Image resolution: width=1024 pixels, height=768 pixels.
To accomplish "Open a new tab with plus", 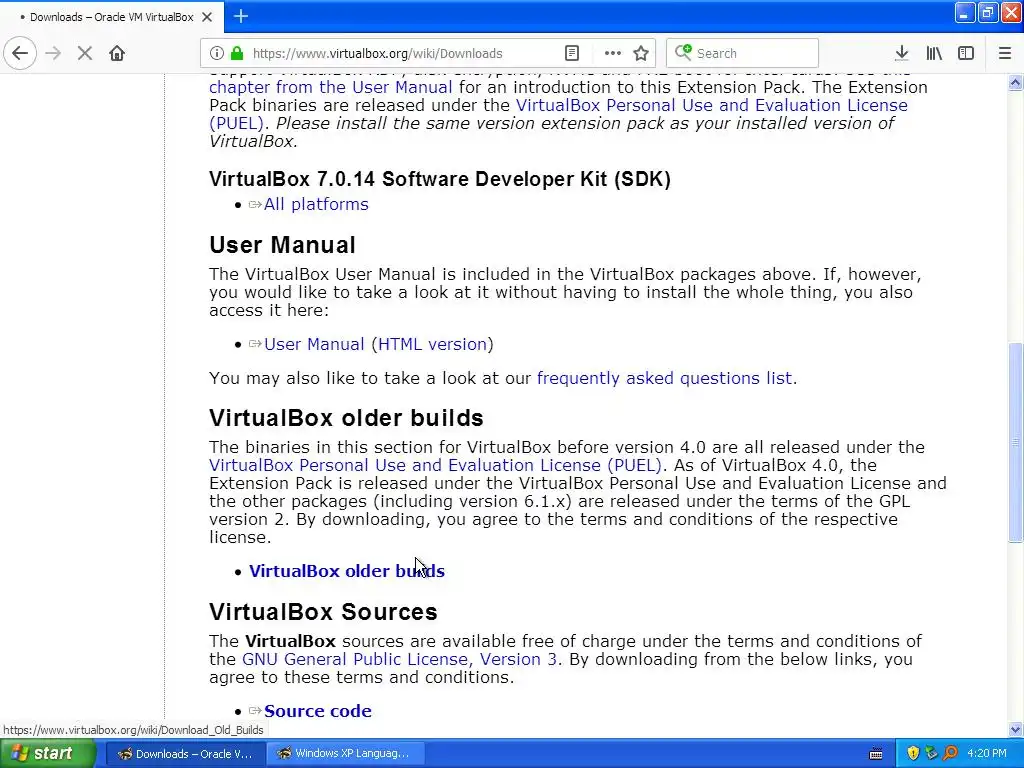I will click(x=240, y=16).
